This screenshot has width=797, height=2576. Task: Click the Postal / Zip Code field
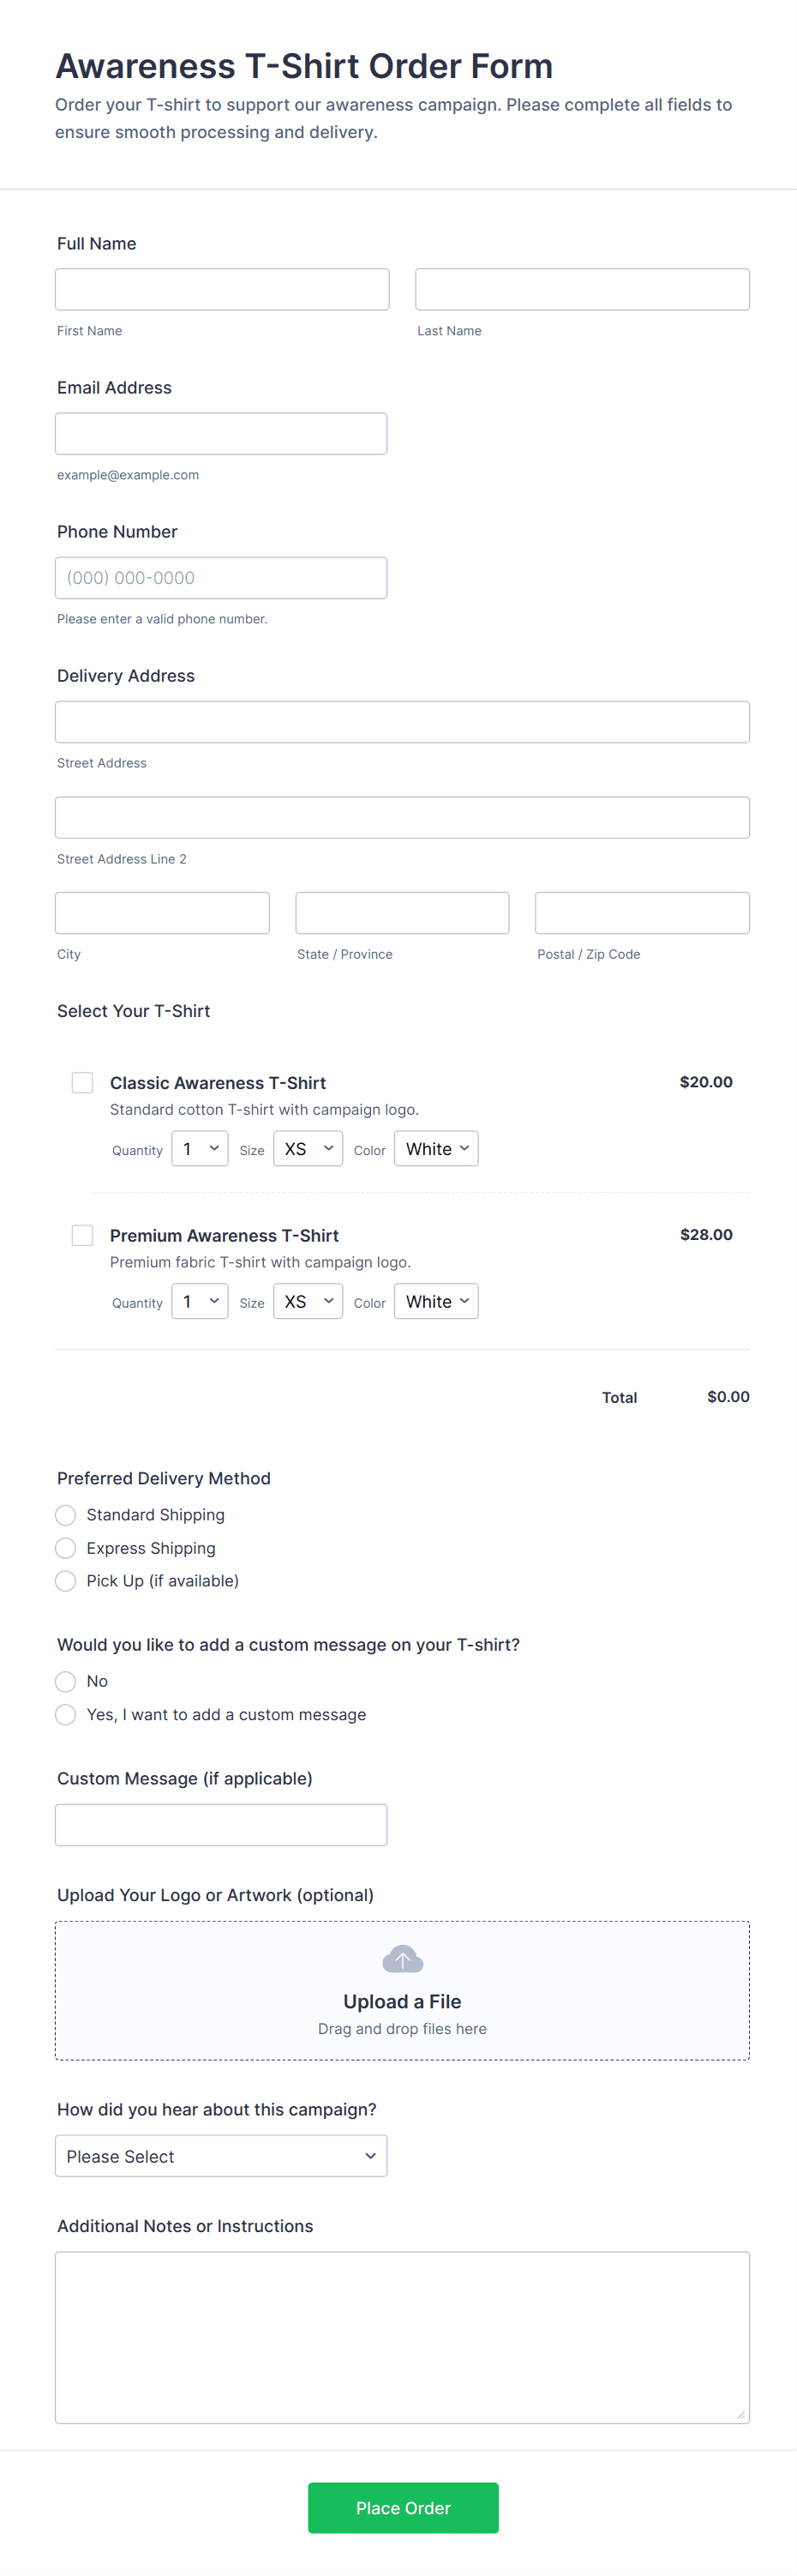pos(642,913)
